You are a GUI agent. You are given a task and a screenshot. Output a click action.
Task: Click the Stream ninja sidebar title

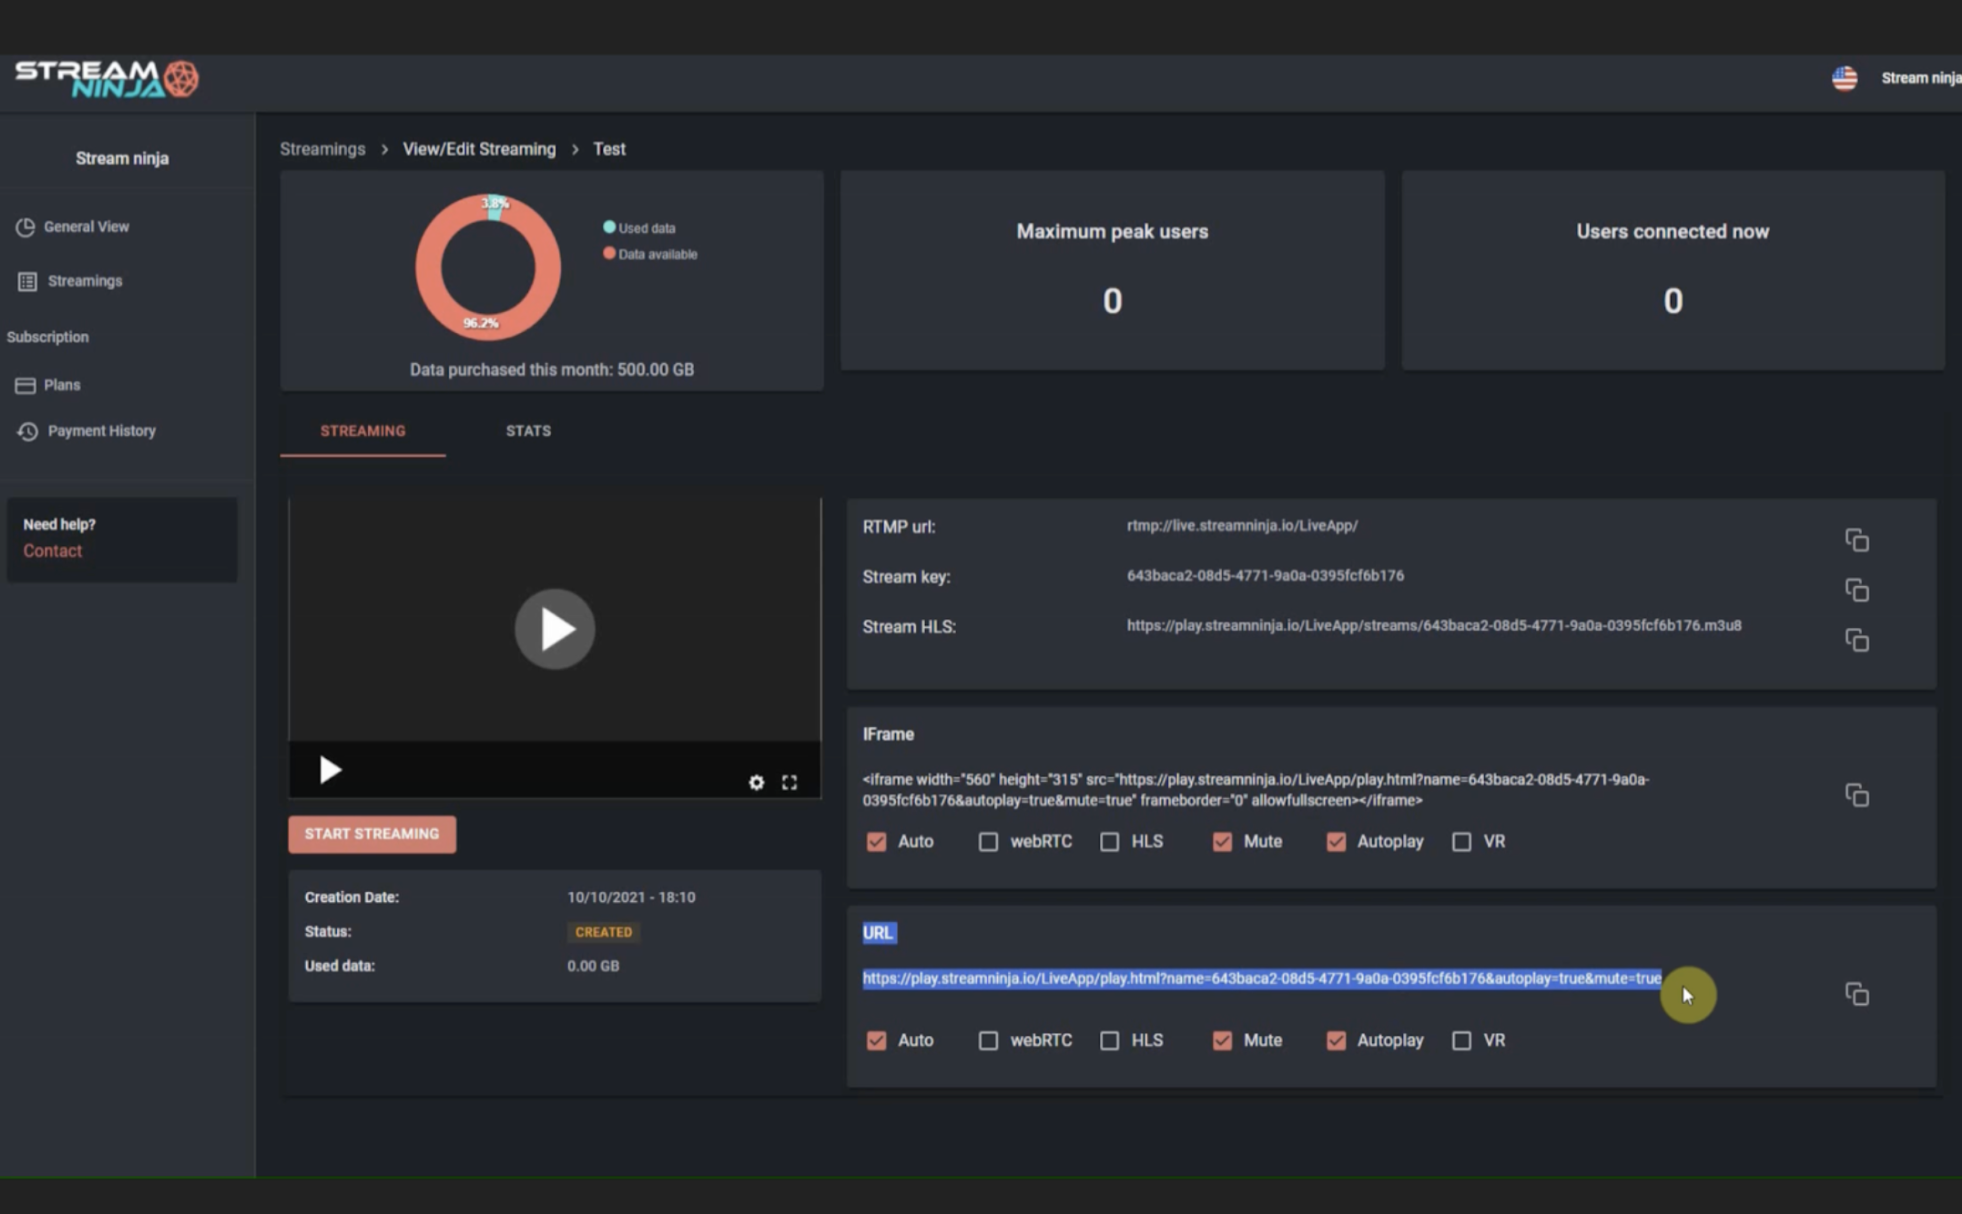click(x=122, y=159)
